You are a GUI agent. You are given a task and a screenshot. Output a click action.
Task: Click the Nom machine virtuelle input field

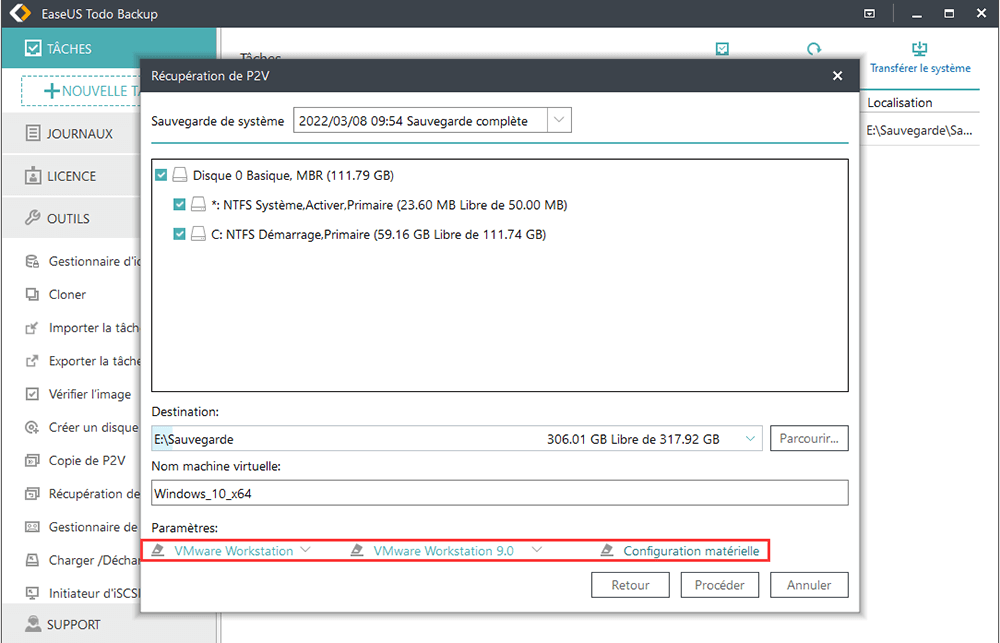point(499,493)
